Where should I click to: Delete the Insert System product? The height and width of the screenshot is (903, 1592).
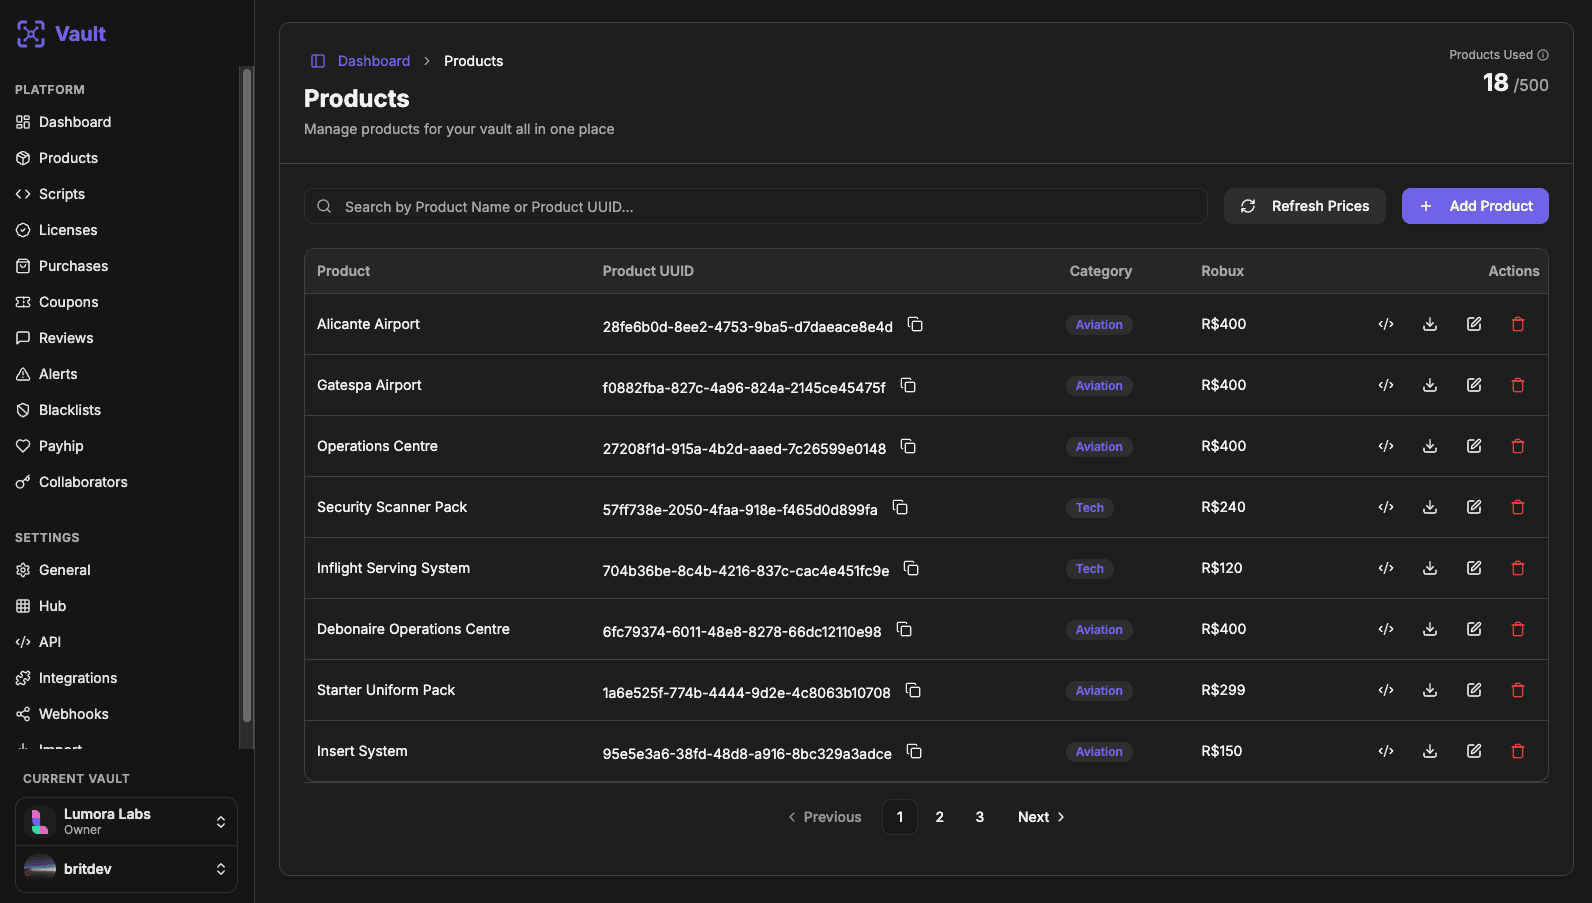[x=1518, y=751]
